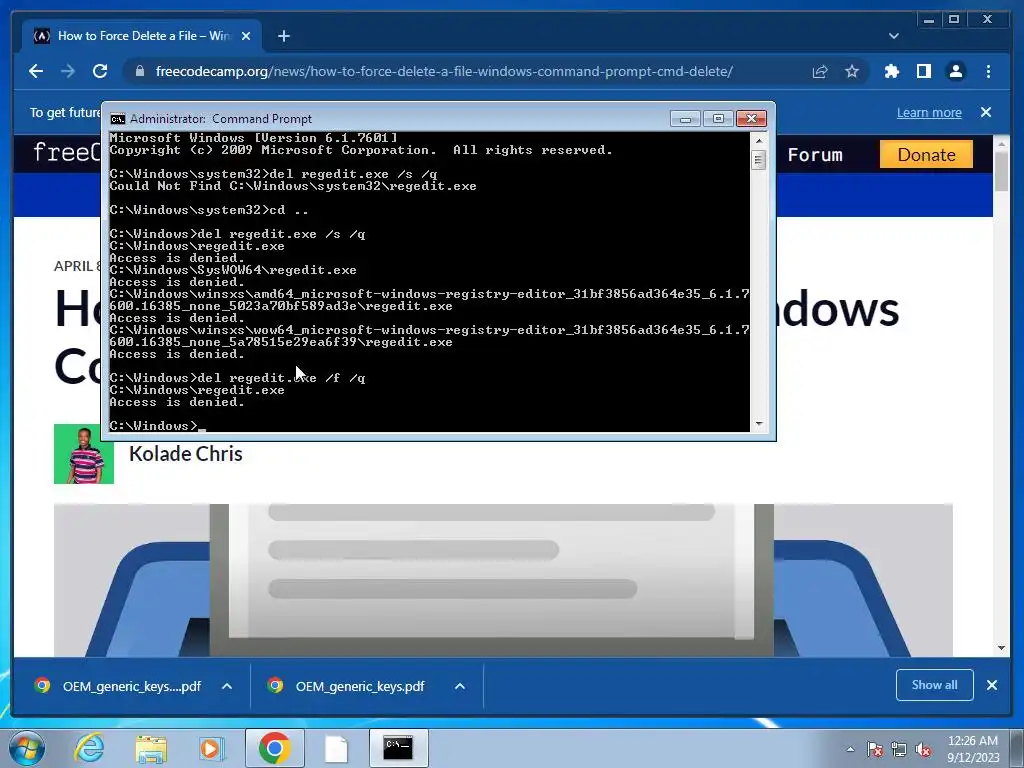Click the address bar URL
The width and height of the screenshot is (1024, 768).
(x=444, y=71)
